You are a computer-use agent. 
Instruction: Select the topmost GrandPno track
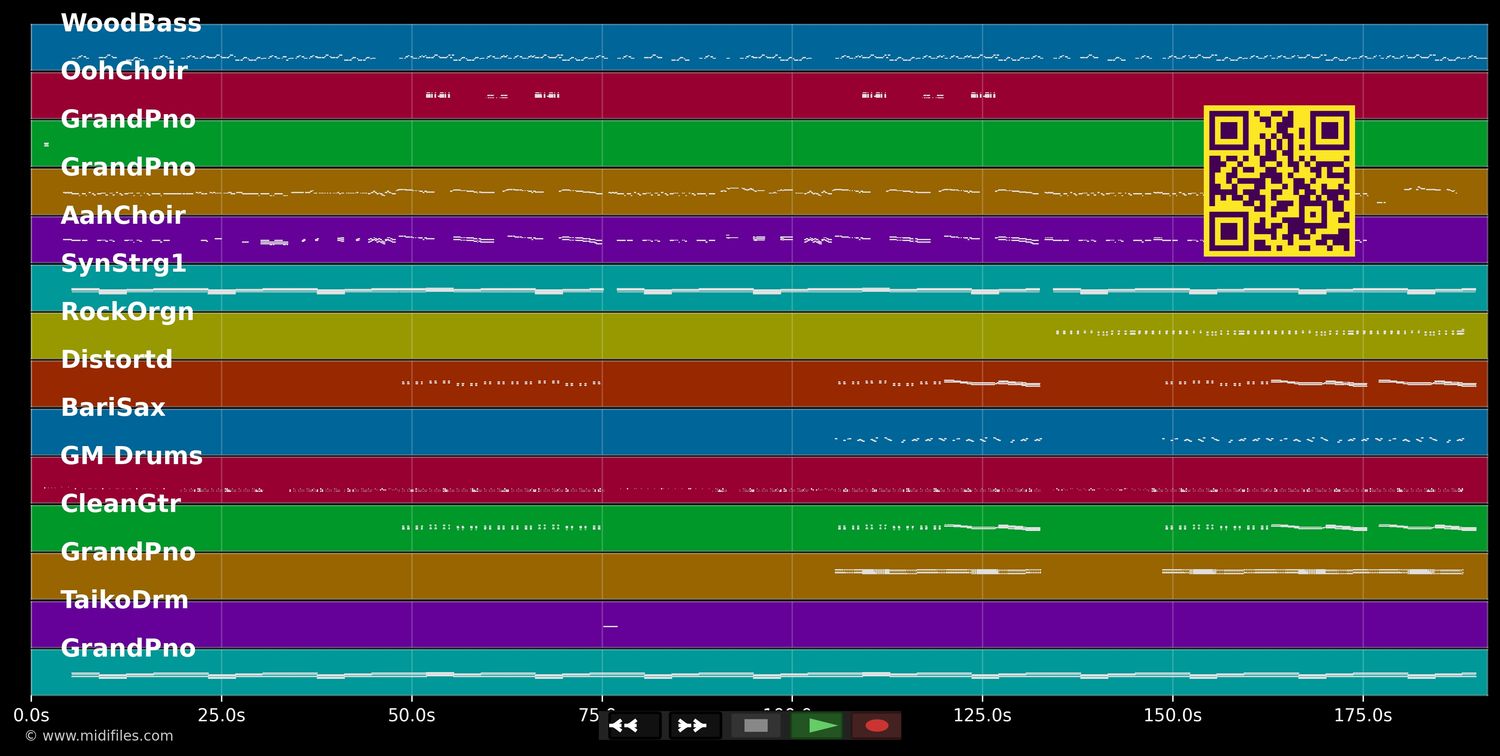point(128,119)
